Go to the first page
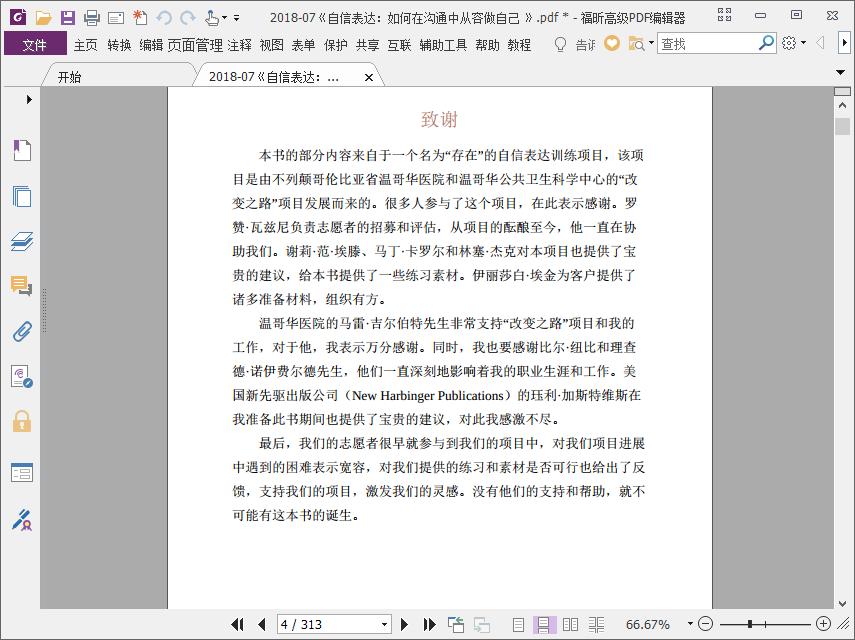855x640 pixels. click(237, 624)
